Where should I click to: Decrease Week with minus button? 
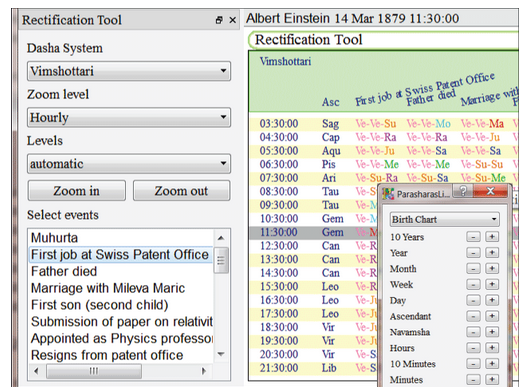pos(473,285)
